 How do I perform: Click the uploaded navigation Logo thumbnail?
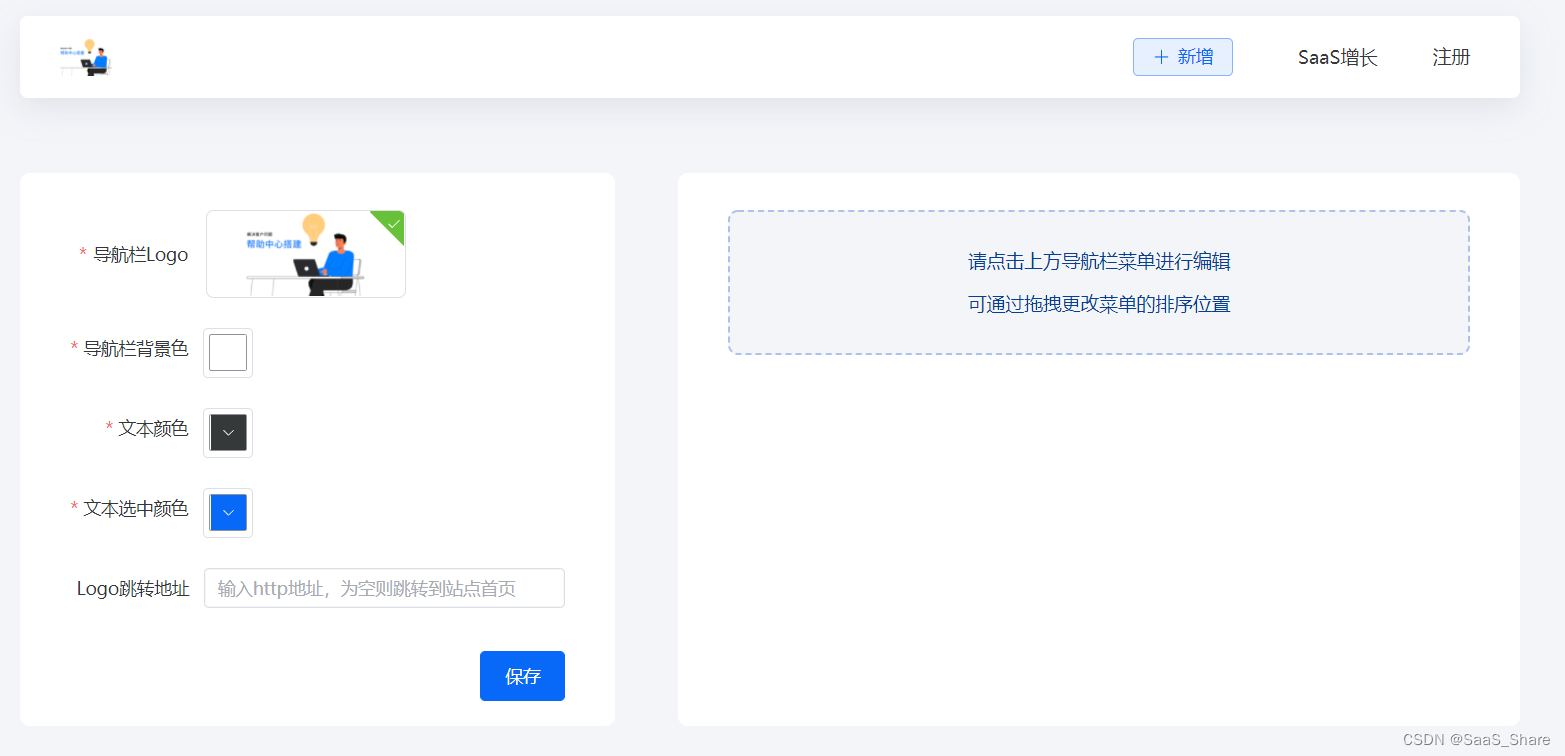306,253
